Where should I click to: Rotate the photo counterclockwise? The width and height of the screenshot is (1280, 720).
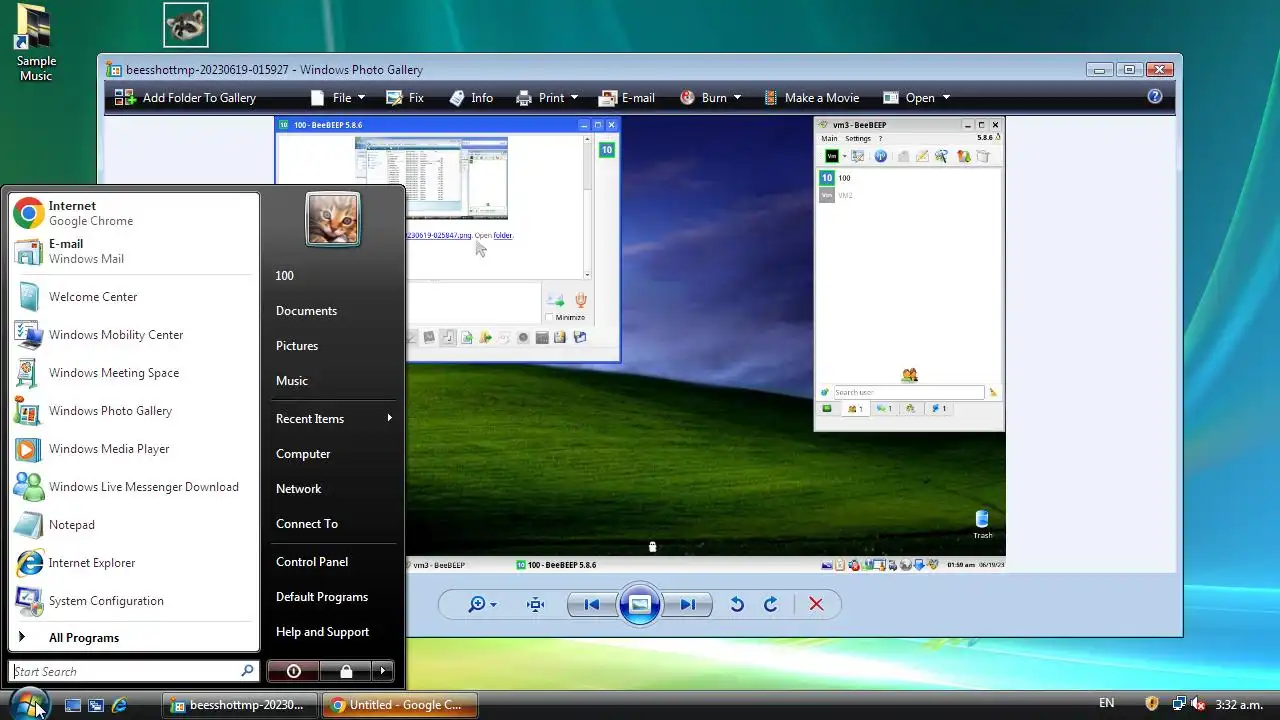pos(737,604)
